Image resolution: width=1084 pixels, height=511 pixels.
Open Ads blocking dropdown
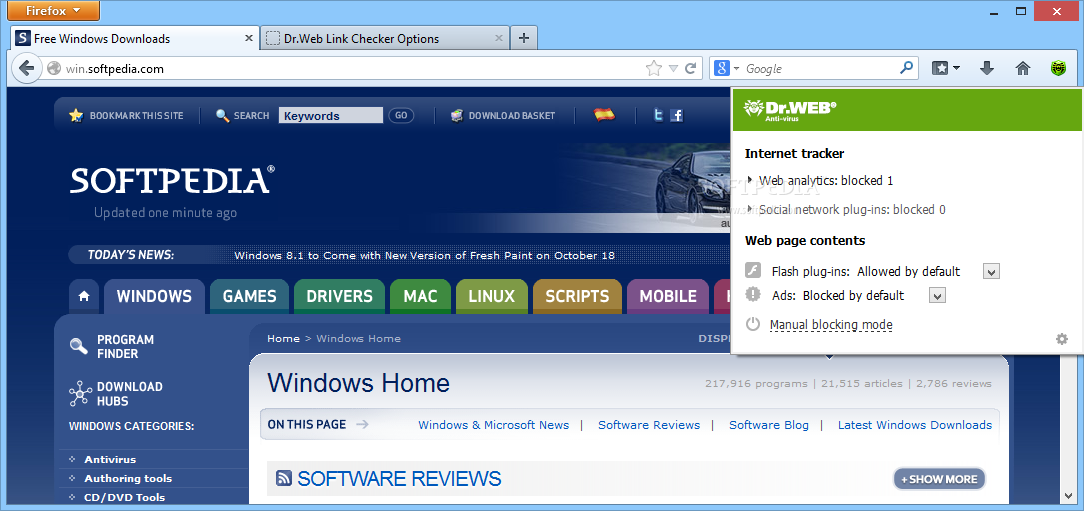click(937, 296)
